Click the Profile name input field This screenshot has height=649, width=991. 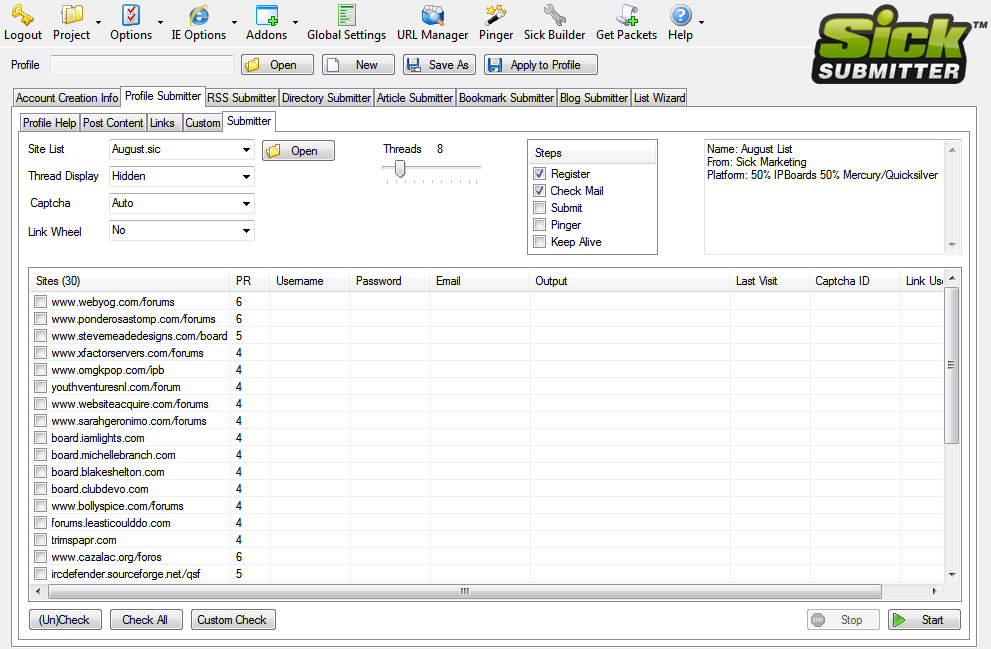pos(142,64)
